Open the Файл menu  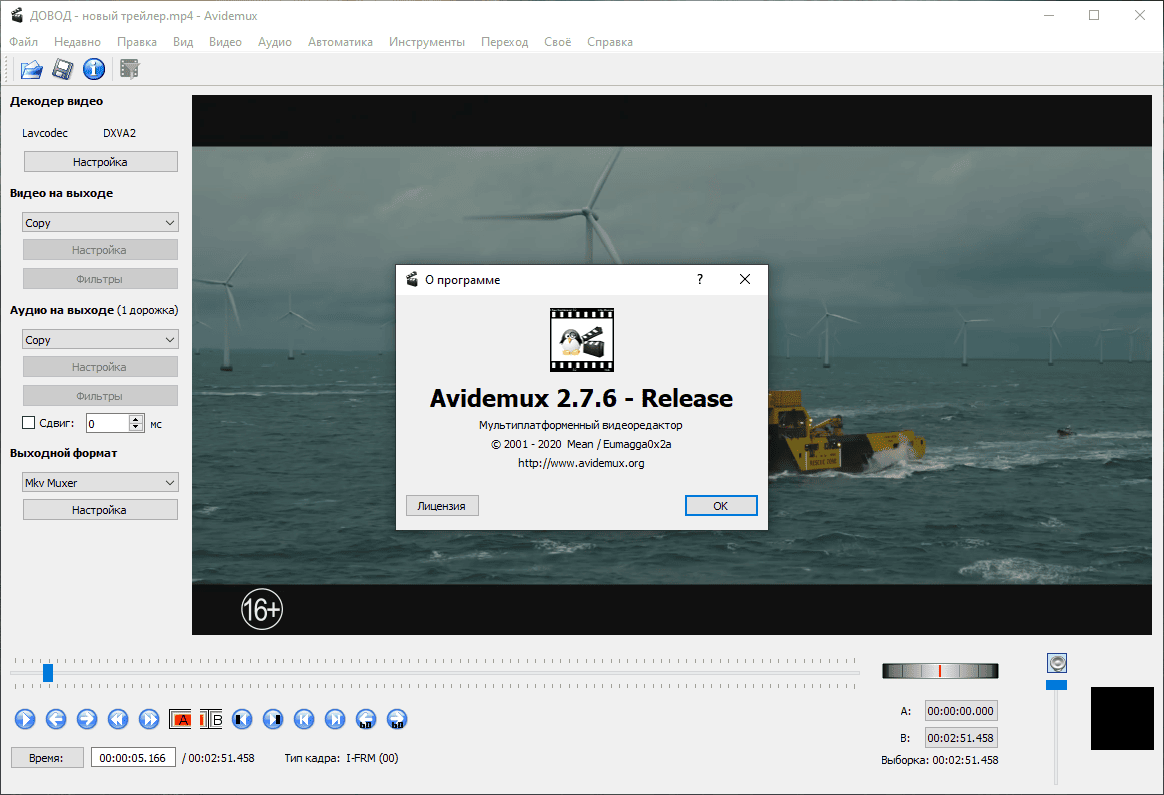click(x=24, y=42)
